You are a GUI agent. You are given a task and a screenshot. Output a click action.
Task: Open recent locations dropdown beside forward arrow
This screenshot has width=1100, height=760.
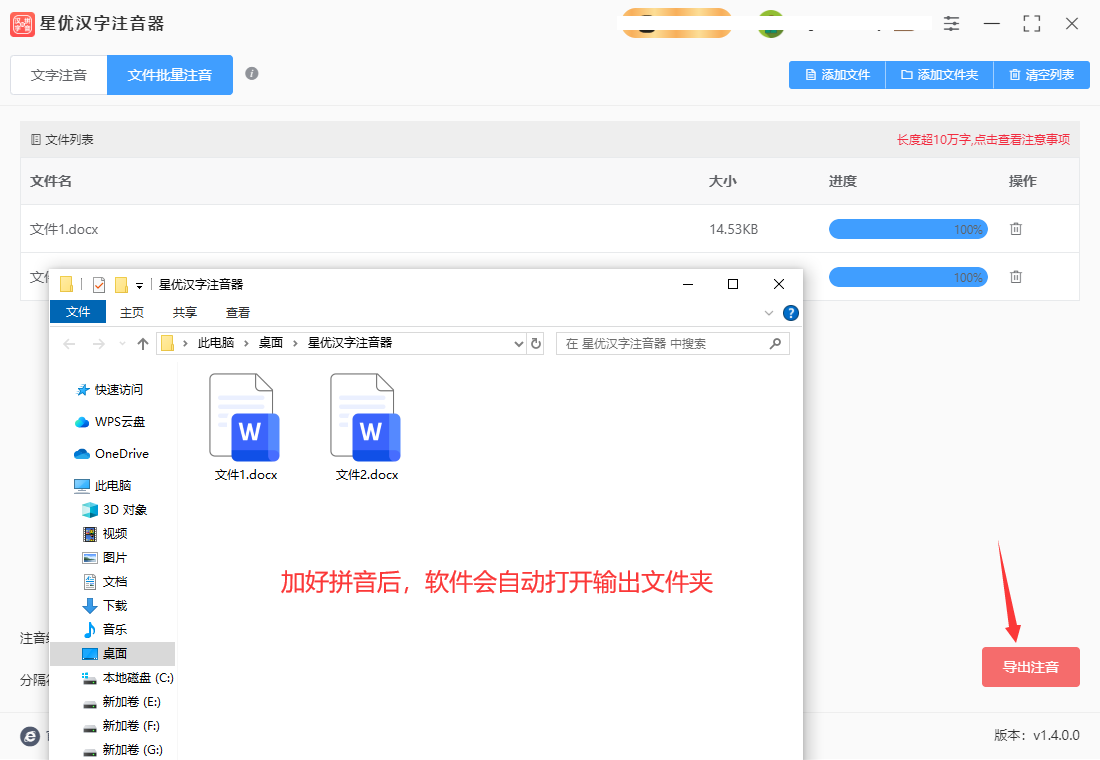tap(122, 344)
